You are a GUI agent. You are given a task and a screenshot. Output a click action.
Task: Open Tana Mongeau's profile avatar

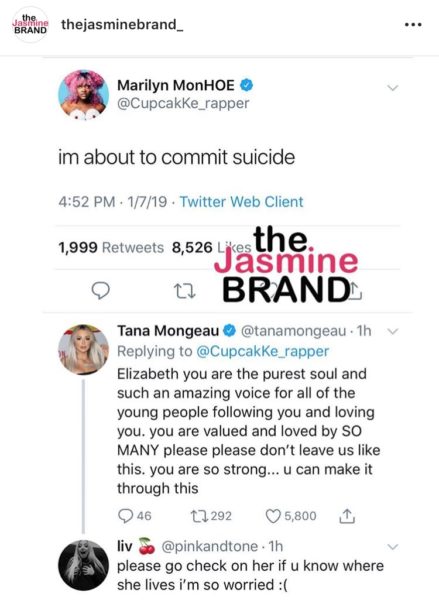pyautogui.click(x=83, y=349)
